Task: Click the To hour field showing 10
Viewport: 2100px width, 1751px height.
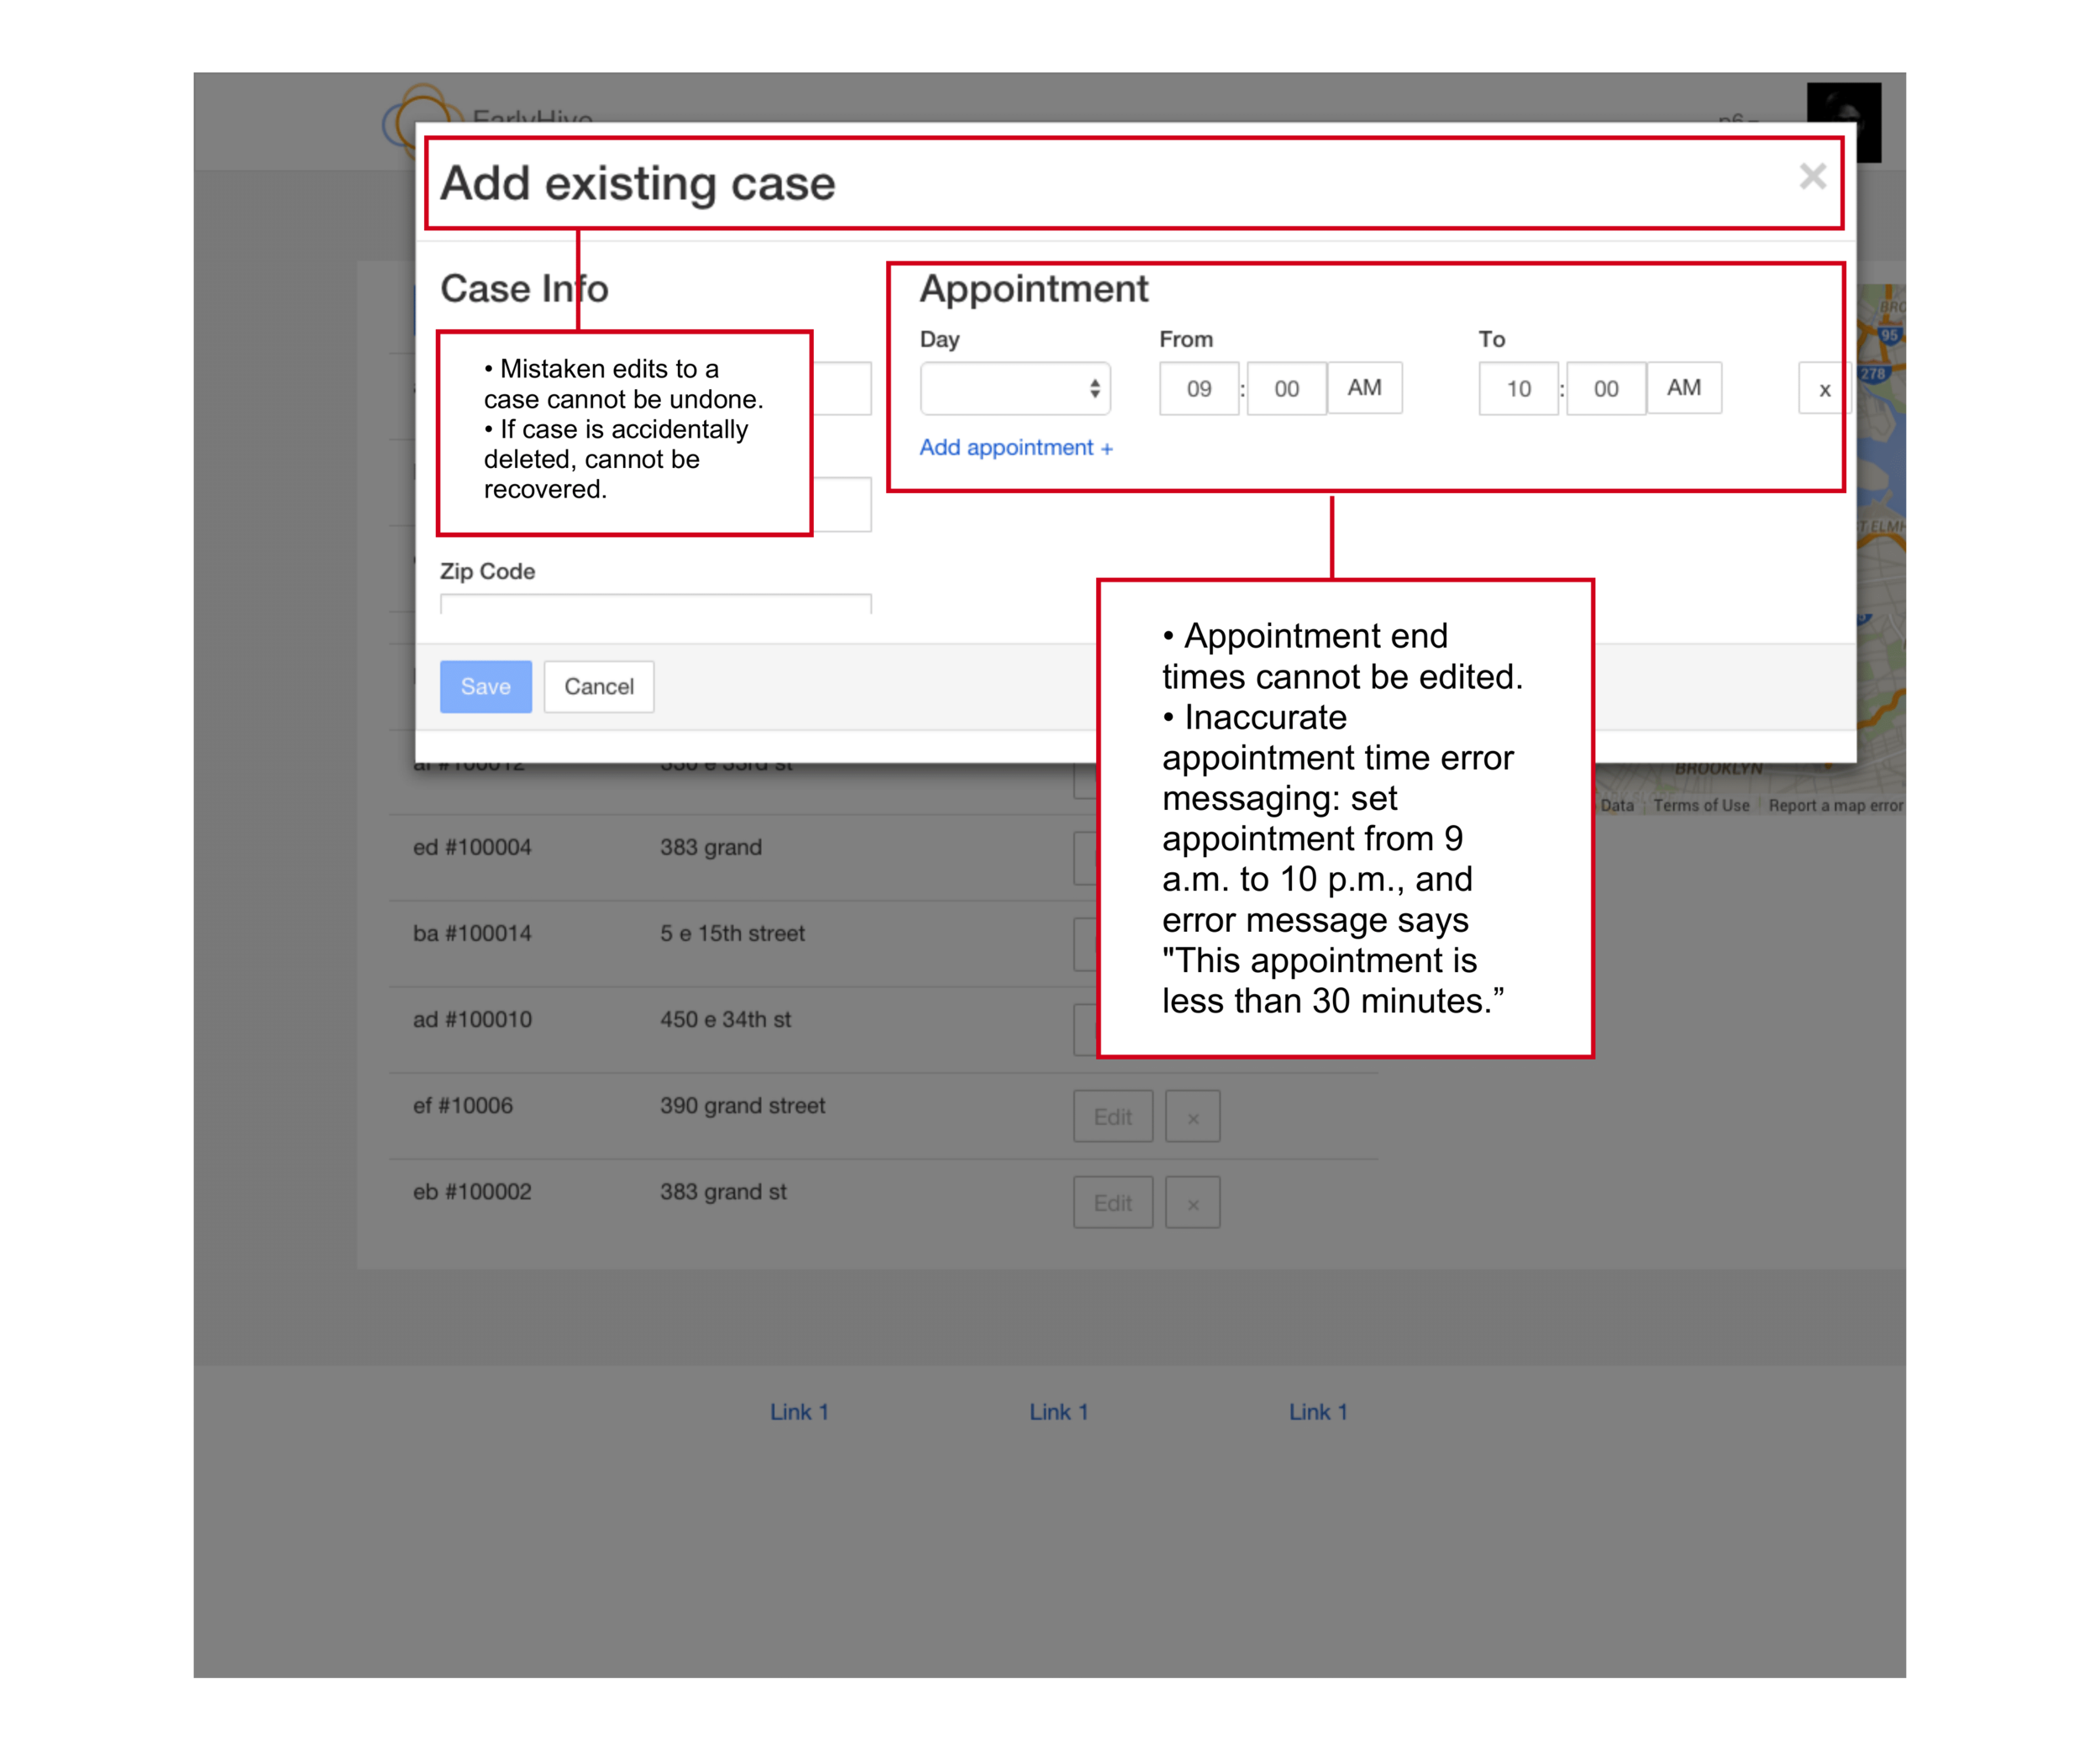Action: (1518, 389)
